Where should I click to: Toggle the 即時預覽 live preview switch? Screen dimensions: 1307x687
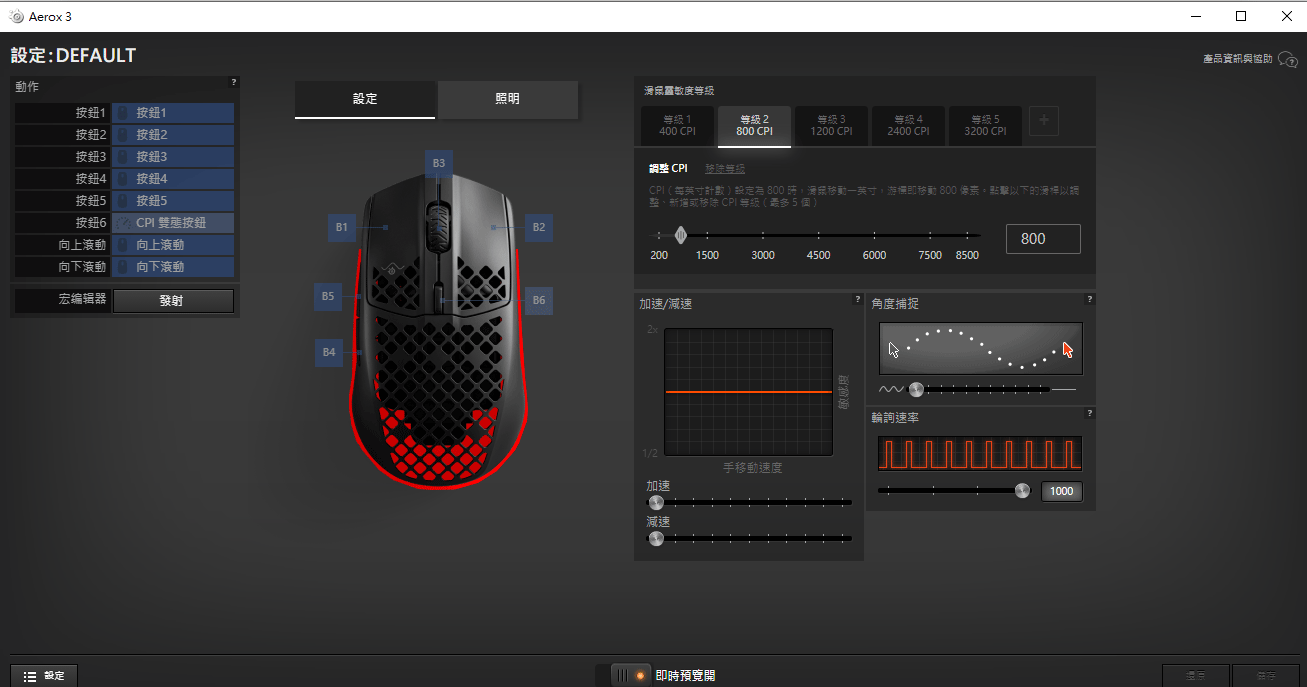(630, 676)
